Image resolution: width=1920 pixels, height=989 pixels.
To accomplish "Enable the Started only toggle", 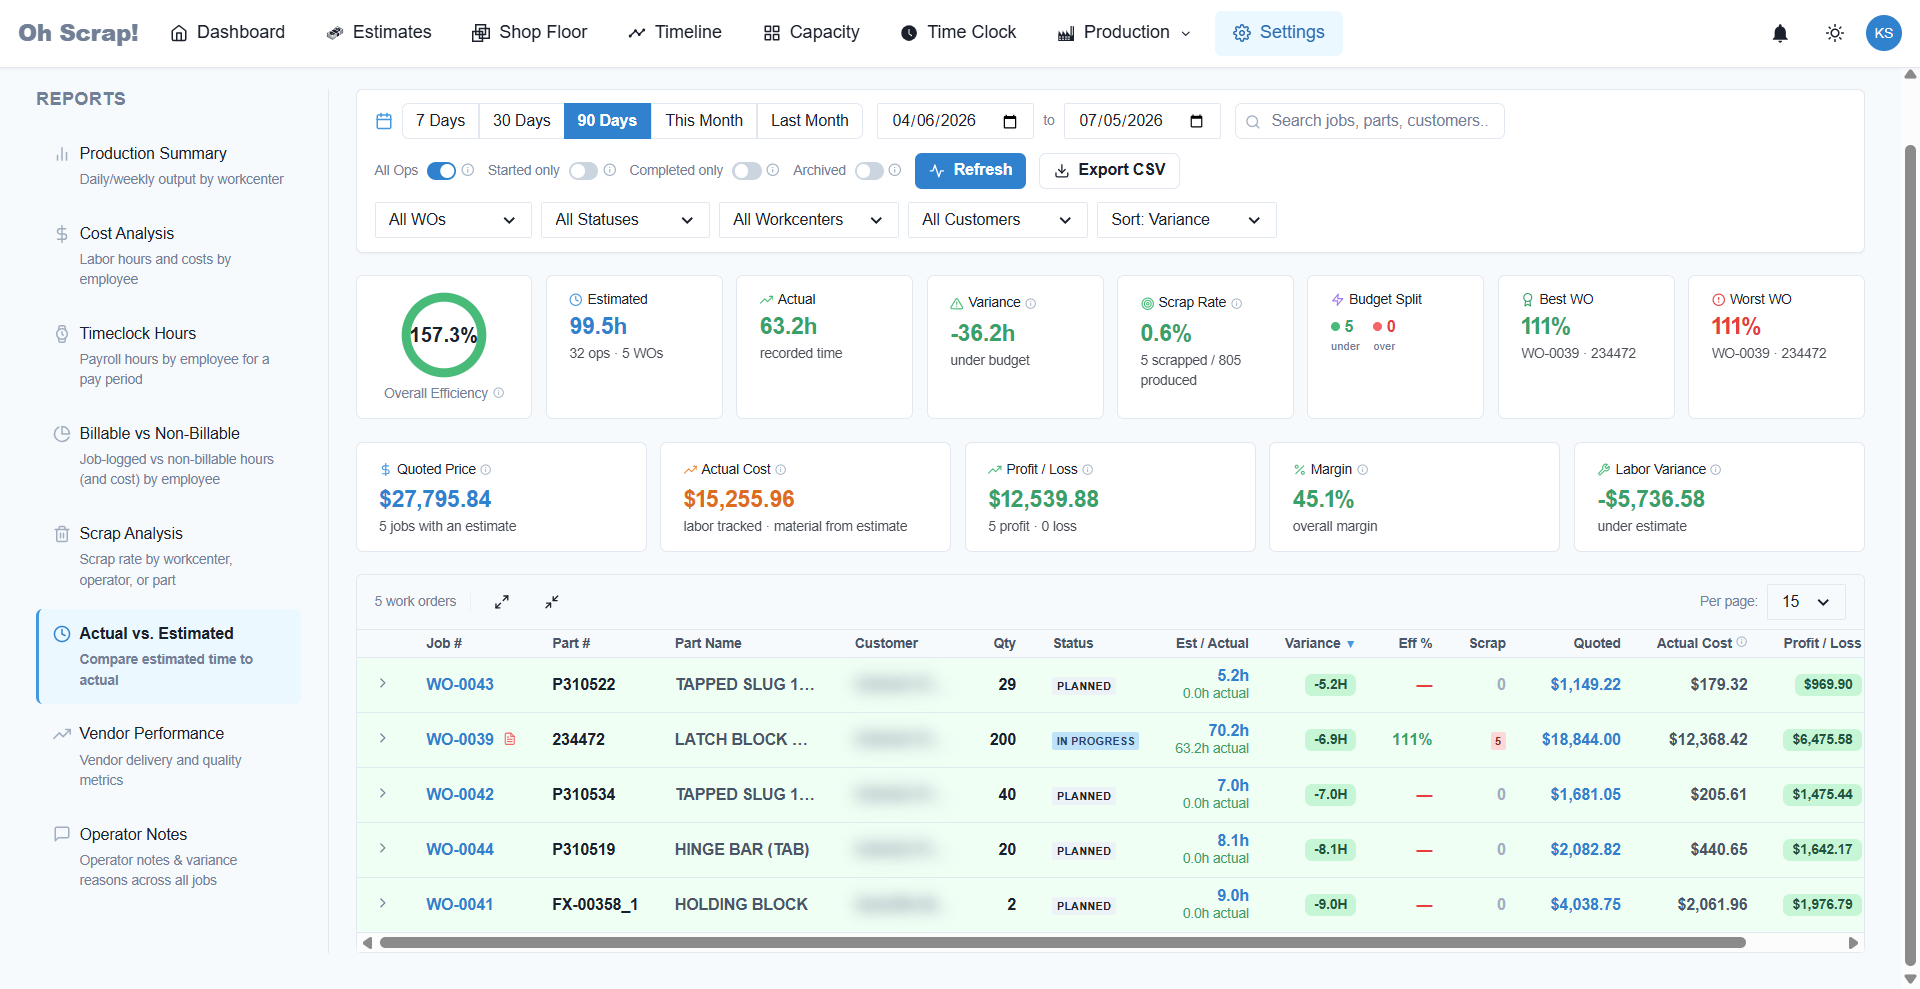I will point(583,171).
